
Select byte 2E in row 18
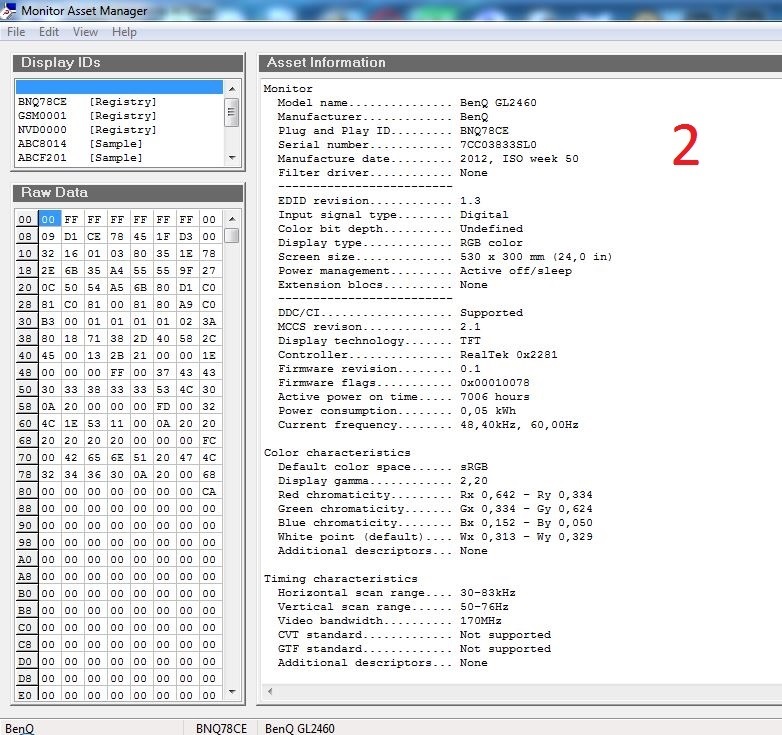click(x=48, y=270)
